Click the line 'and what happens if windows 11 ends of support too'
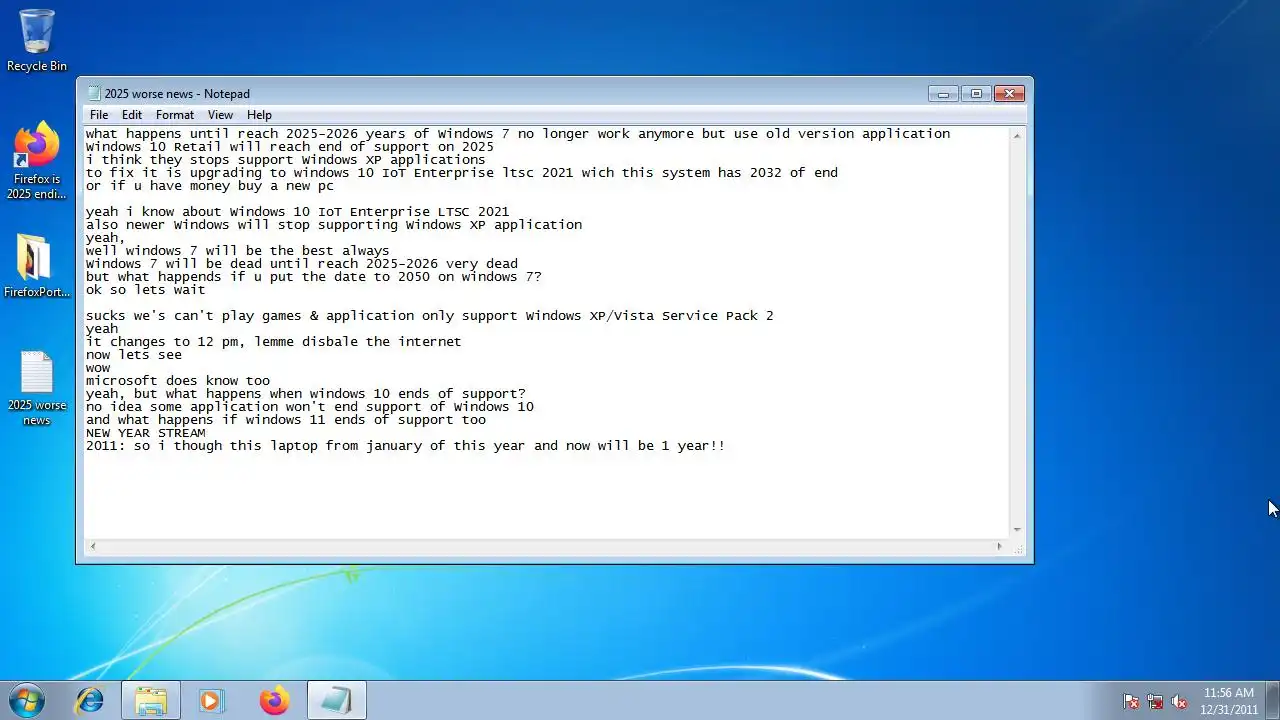This screenshot has height=720, width=1280. pyautogui.click(x=286, y=420)
